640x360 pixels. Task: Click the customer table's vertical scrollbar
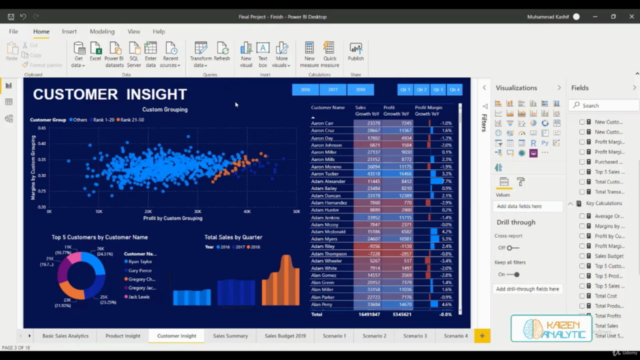pyautogui.click(x=460, y=209)
